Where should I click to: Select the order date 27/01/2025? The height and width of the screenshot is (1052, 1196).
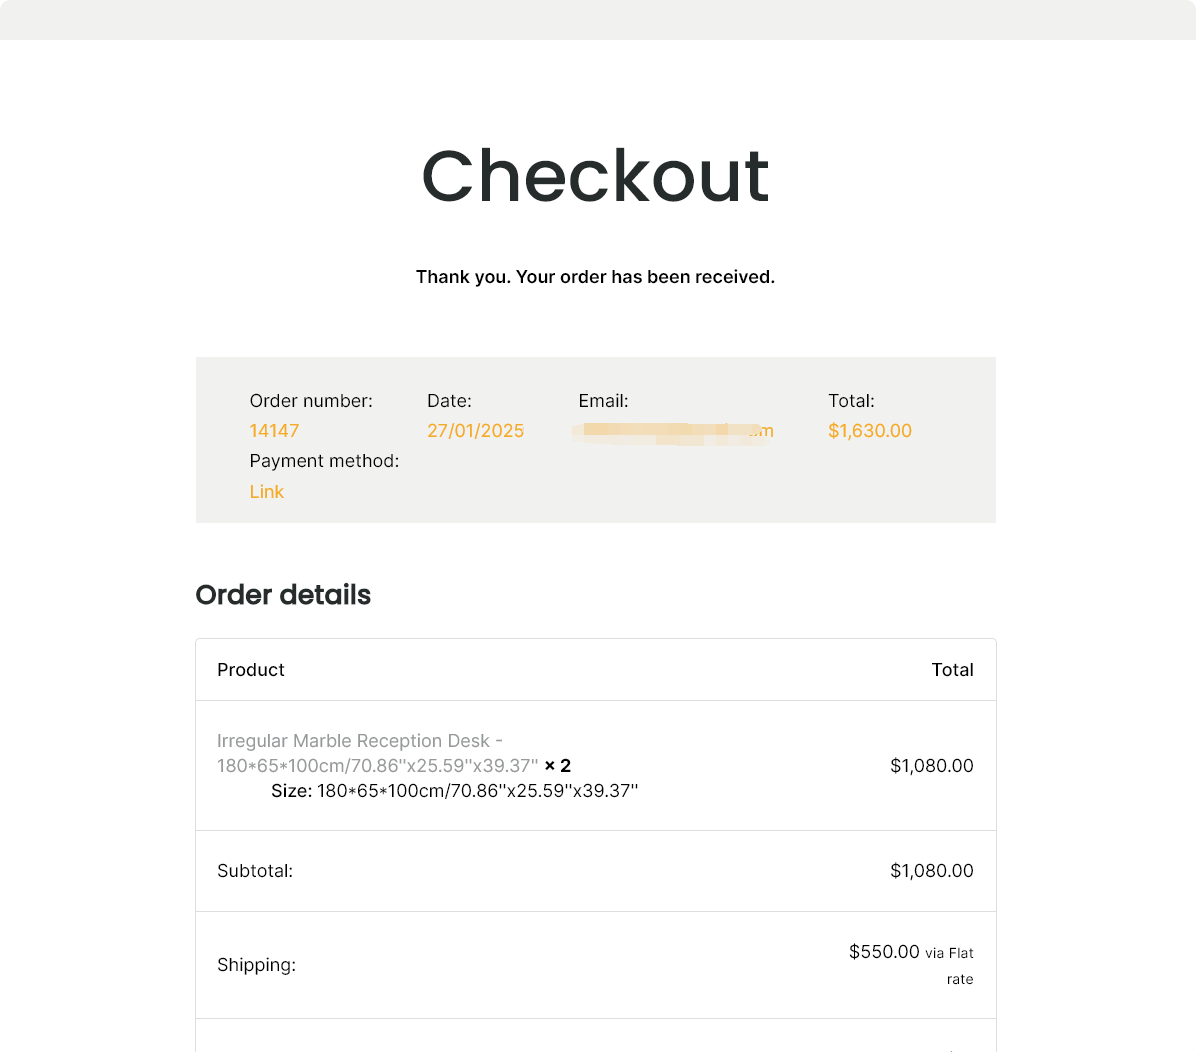pos(475,431)
